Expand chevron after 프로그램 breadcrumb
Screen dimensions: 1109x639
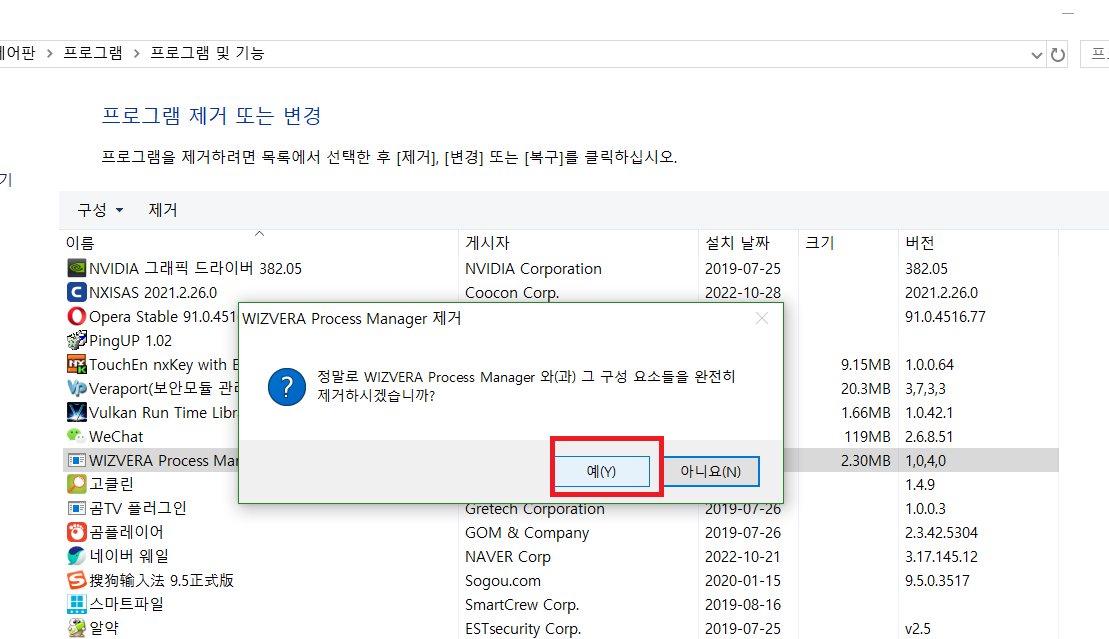pos(137,54)
